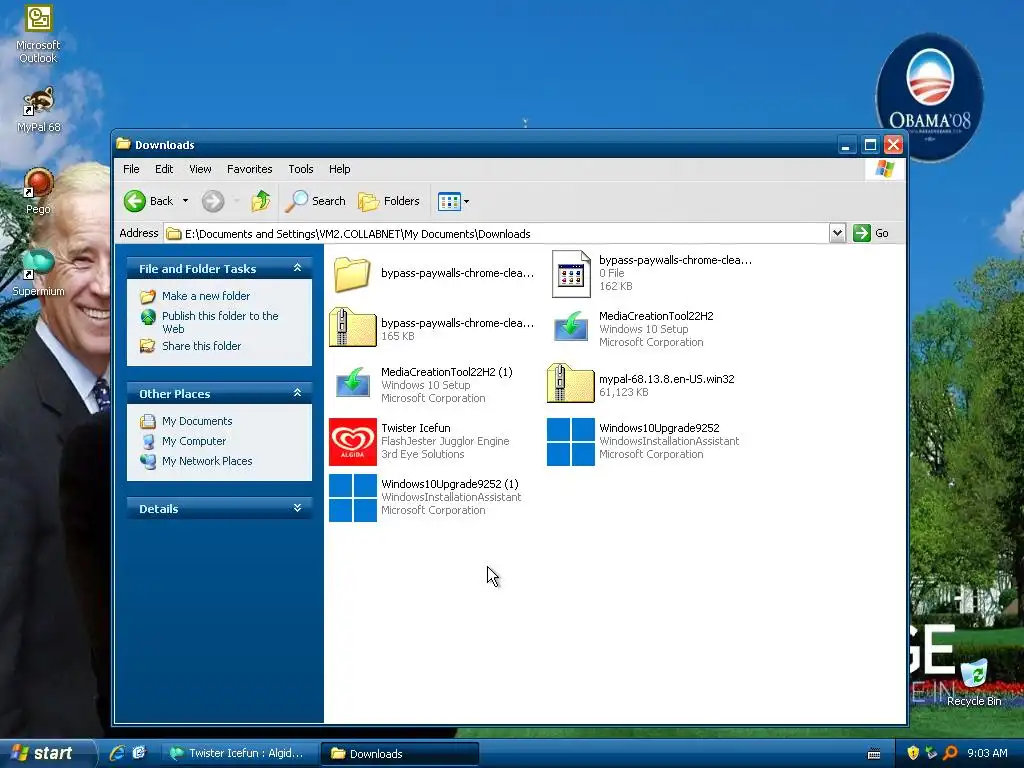Click the Downloads window title bar folder icon
This screenshot has width=1024, height=768.
123,144
